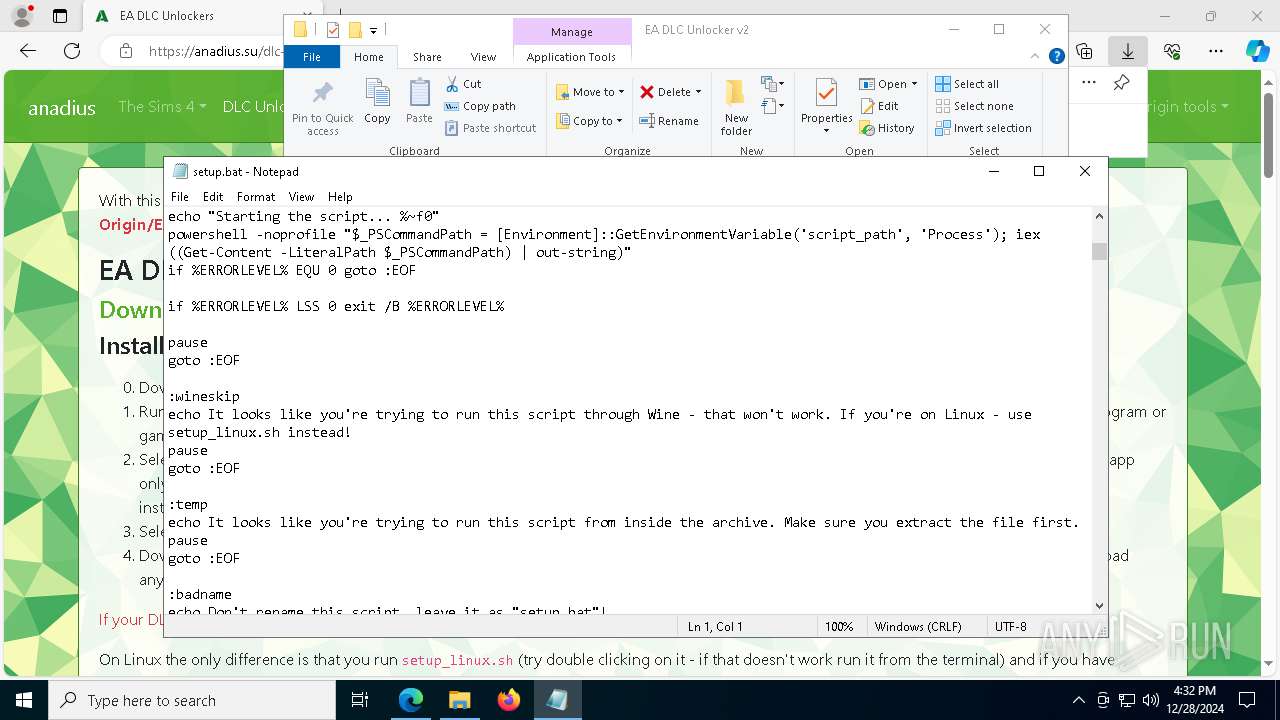Open Notepad Help menu
1280x720 pixels.
(x=340, y=197)
